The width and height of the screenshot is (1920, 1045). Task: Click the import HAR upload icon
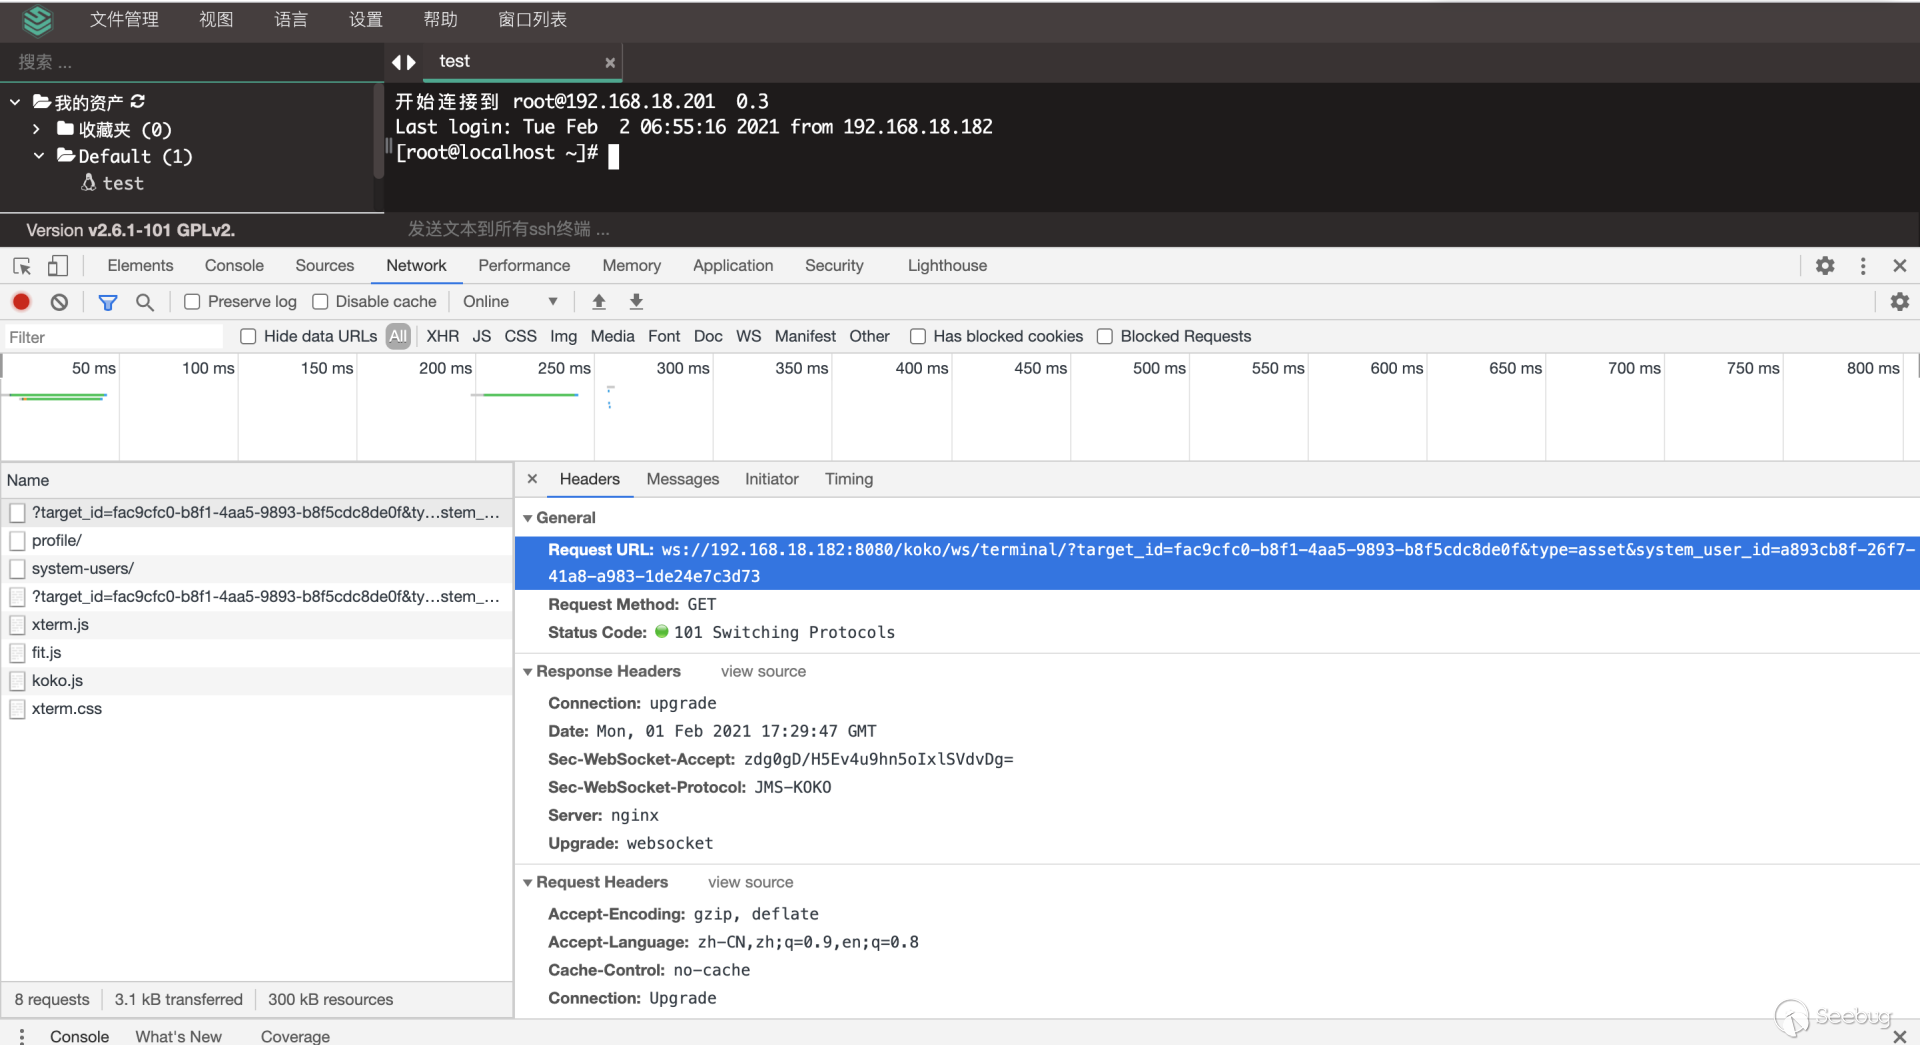(599, 302)
